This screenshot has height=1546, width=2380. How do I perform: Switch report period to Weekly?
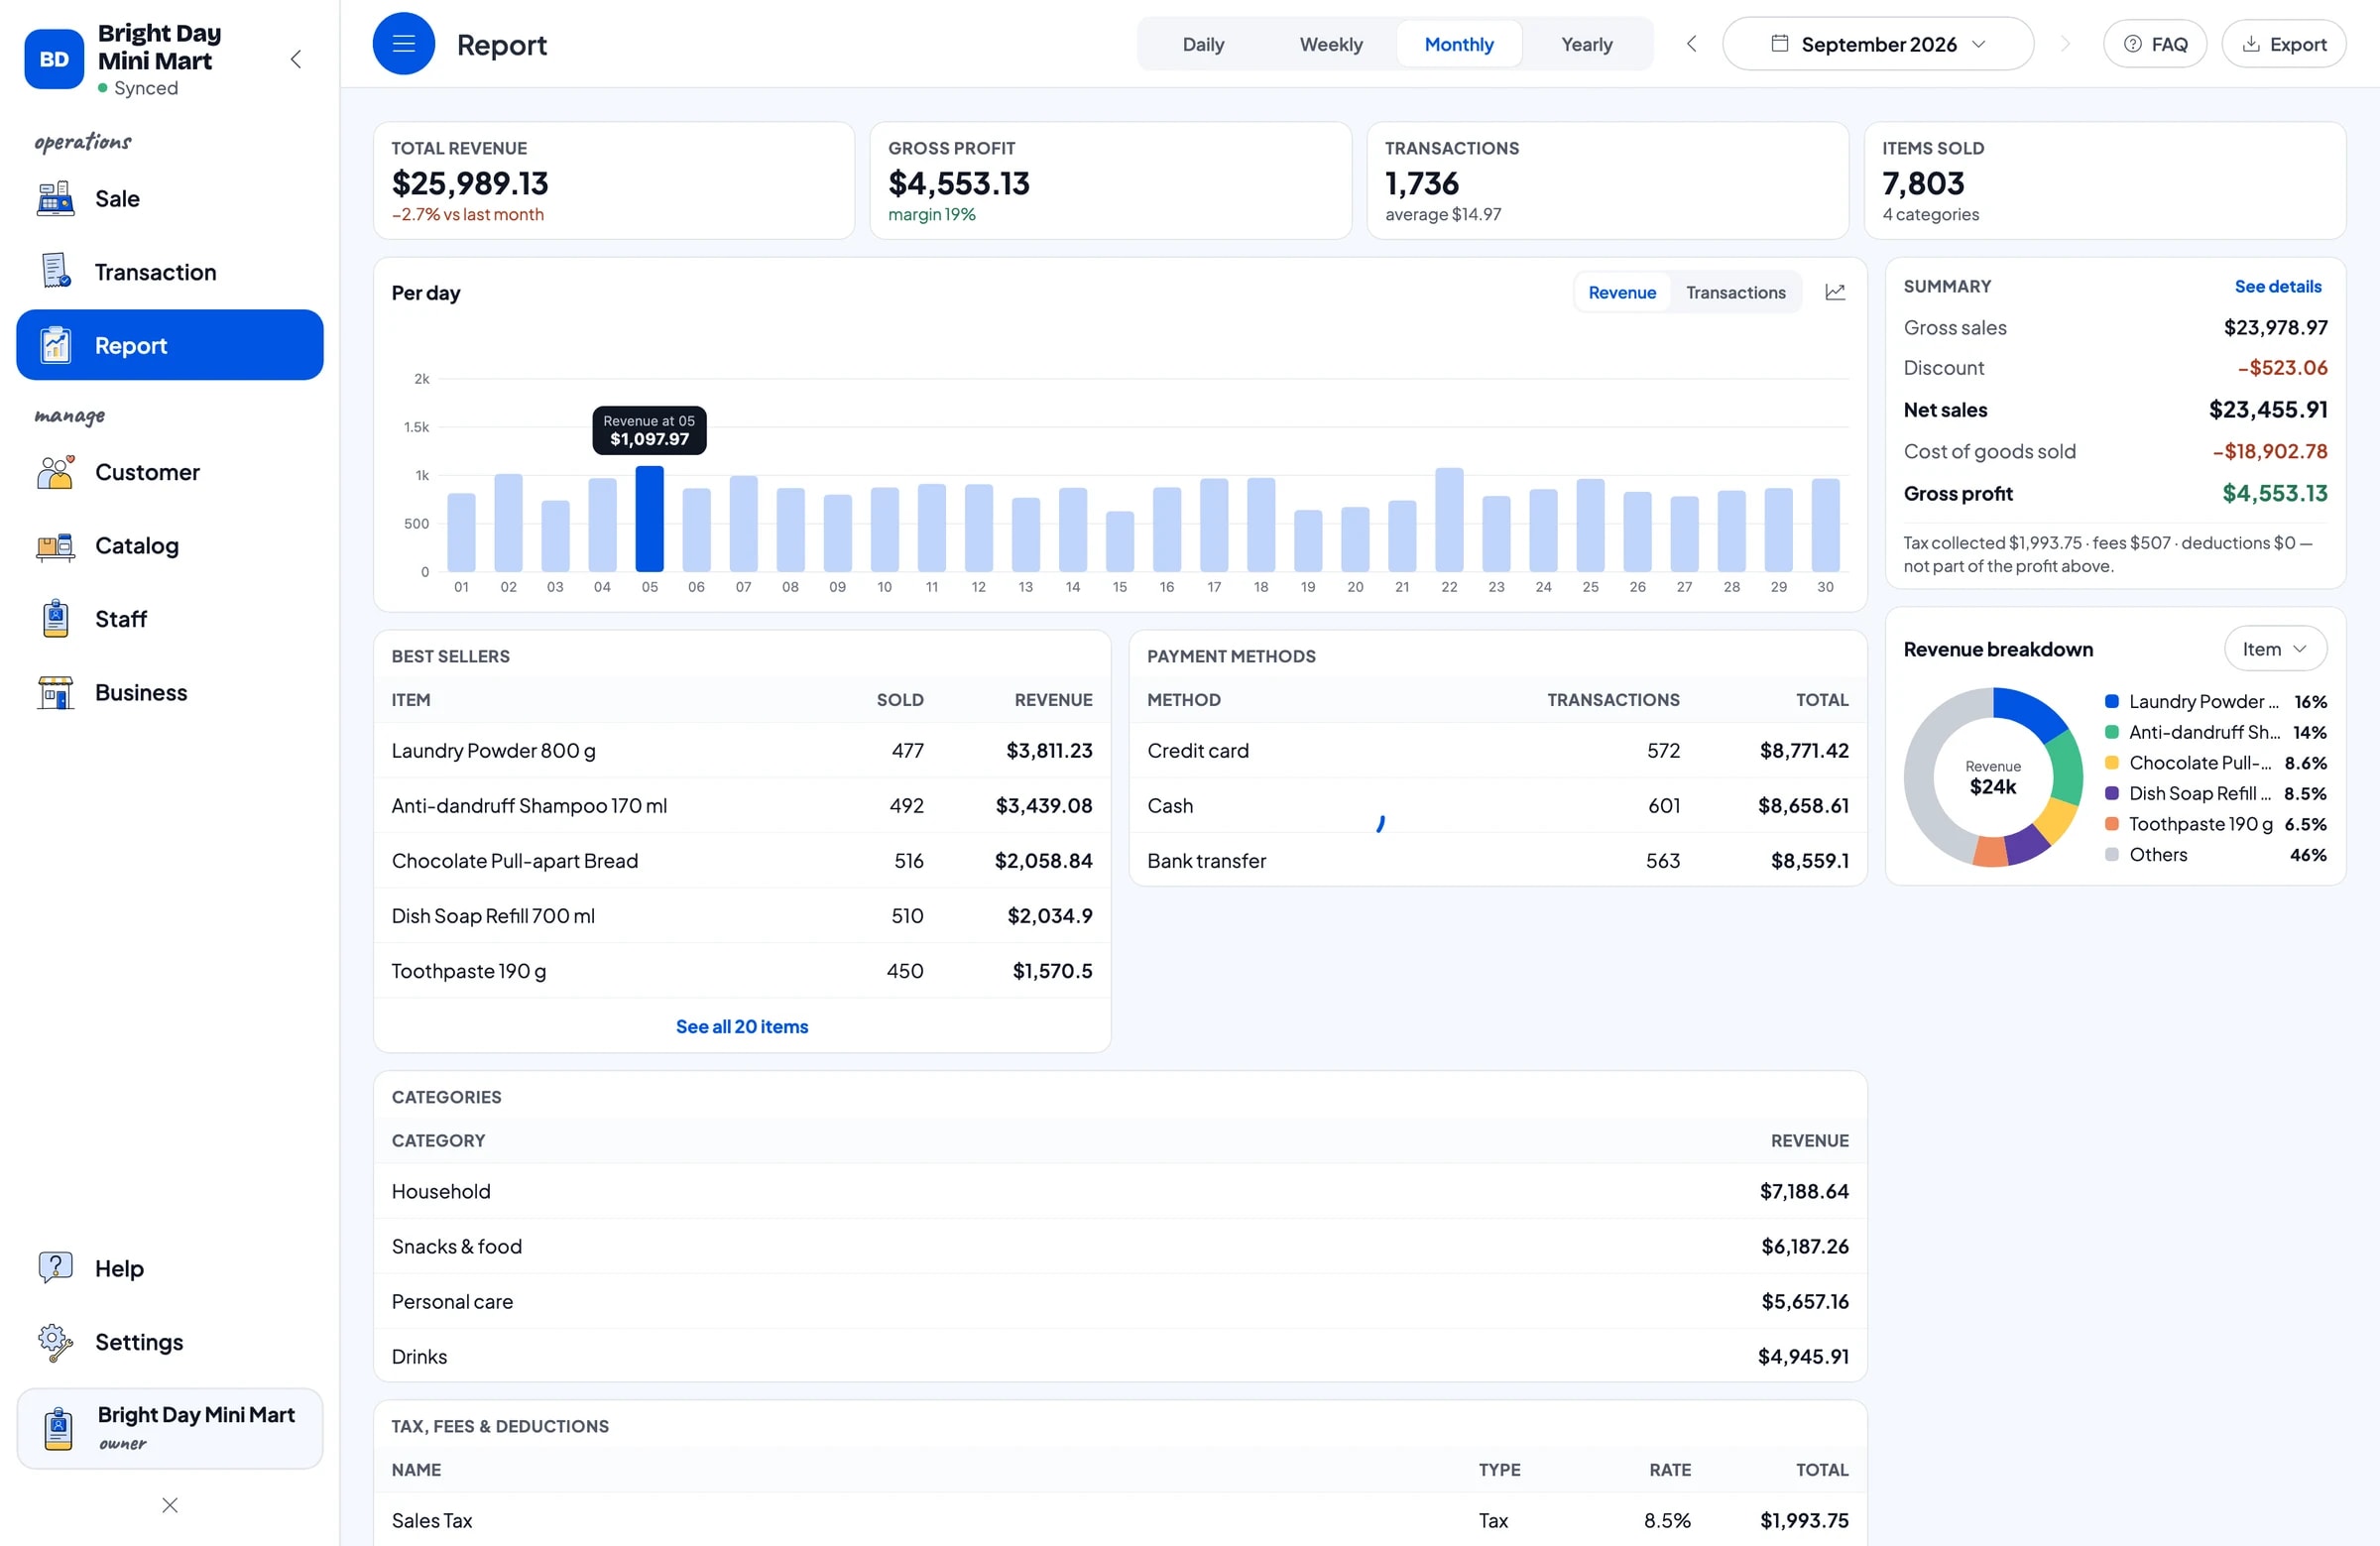pyautogui.click(x=1331, y=44)
